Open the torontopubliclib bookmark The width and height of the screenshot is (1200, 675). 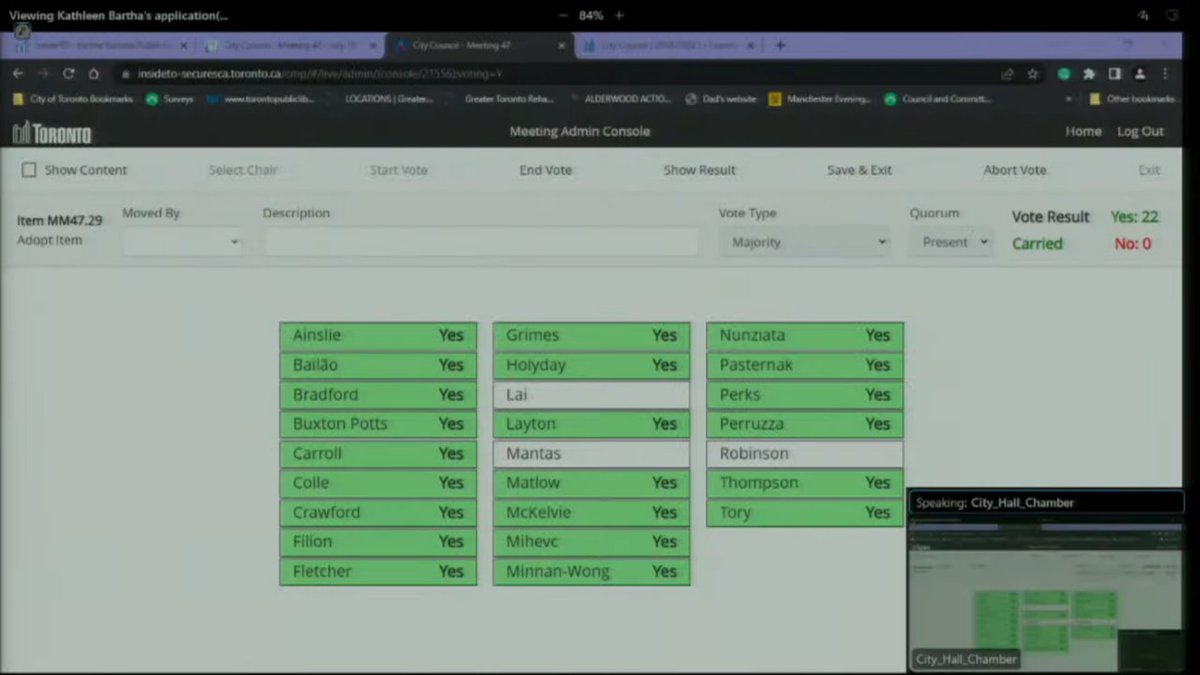click(x=261, y=99)
